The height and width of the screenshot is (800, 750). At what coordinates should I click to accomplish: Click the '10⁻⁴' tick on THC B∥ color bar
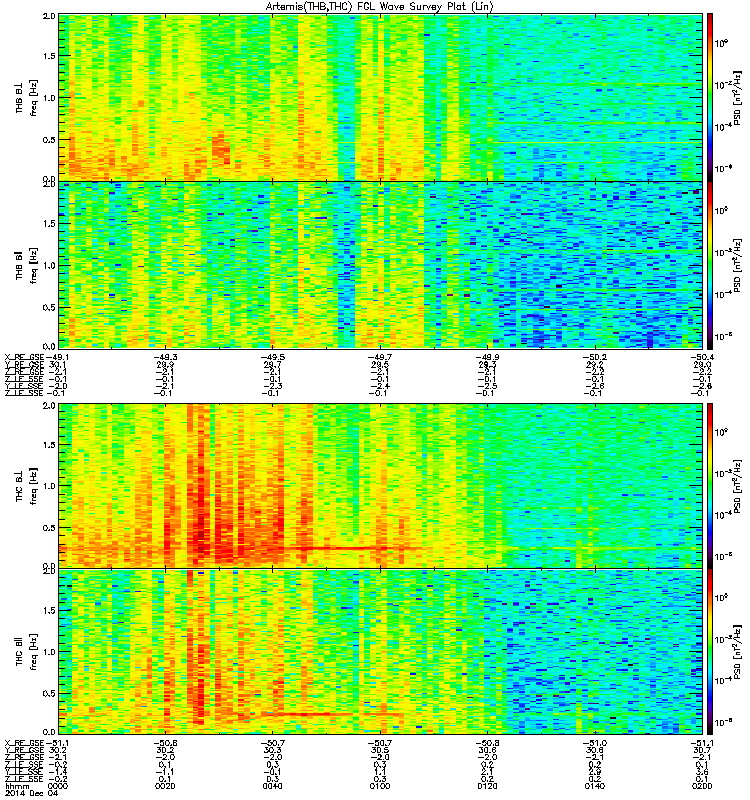(721, 680)
